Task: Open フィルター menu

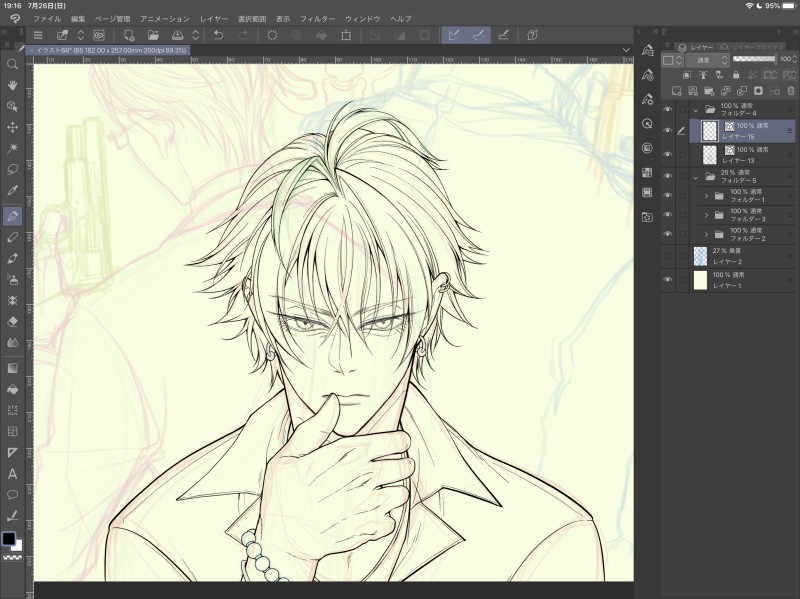Action: pyautogui.click(x=317, y=19)
